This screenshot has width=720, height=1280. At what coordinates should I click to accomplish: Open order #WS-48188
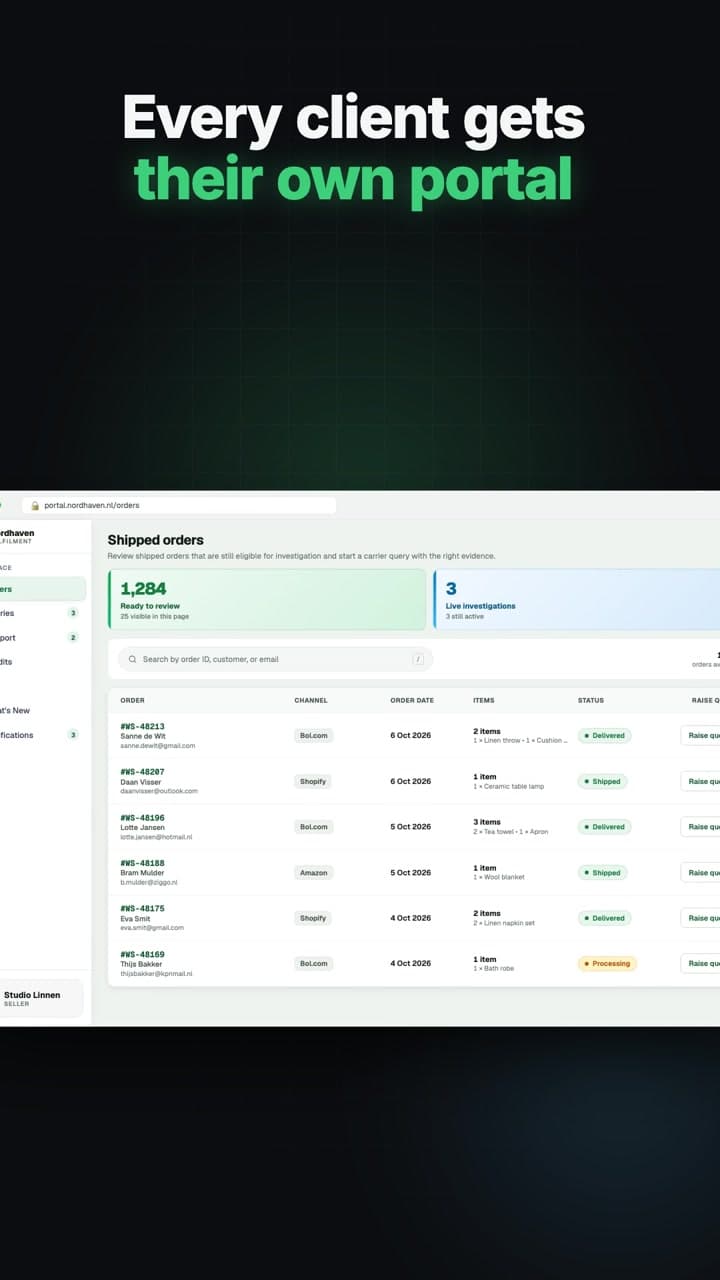tap(142, 863)
